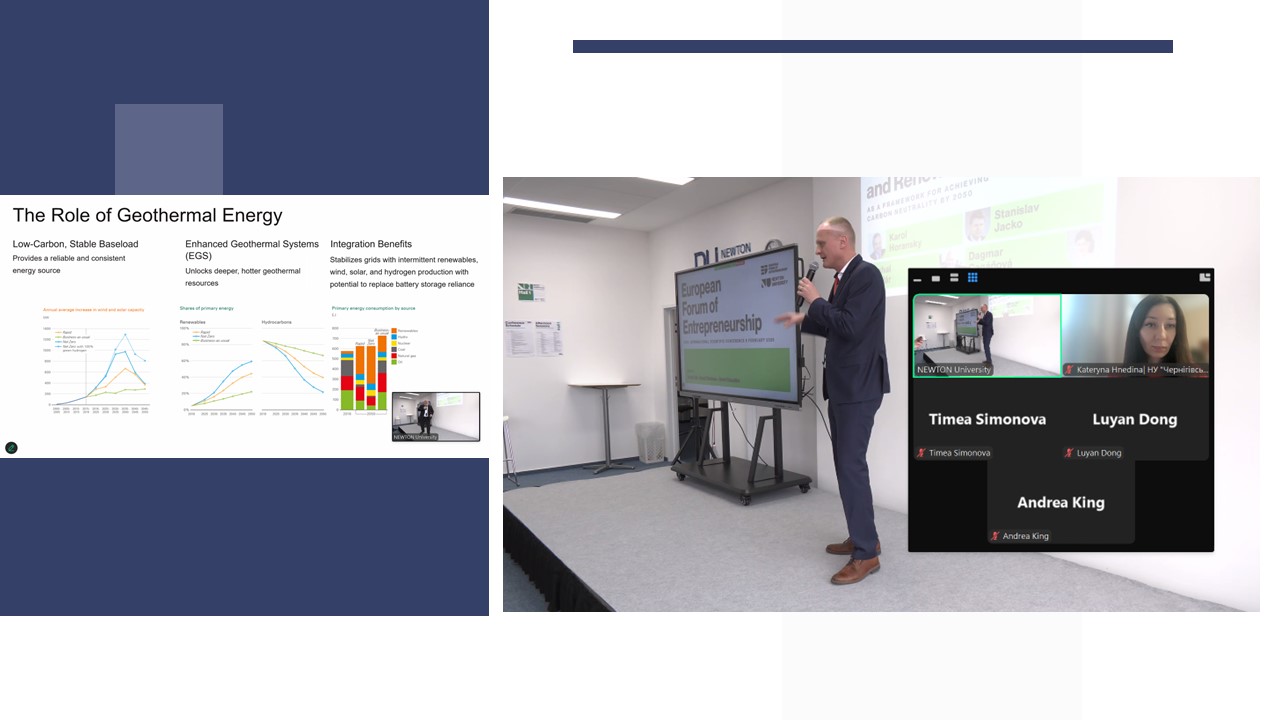The height and width of the screenshot is (720, 1280).
Task: Click the orange Renewables legend swatch in the bar chart
Action: point(394,330)
